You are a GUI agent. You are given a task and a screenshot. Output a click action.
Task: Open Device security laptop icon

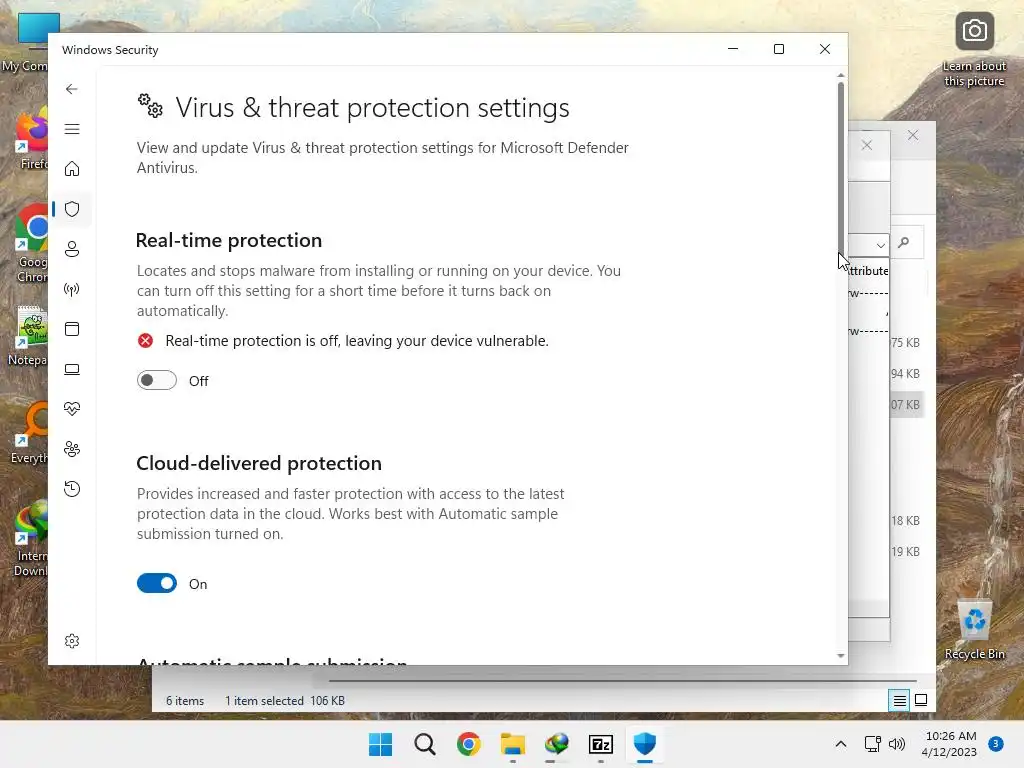[x=72, y=370]
